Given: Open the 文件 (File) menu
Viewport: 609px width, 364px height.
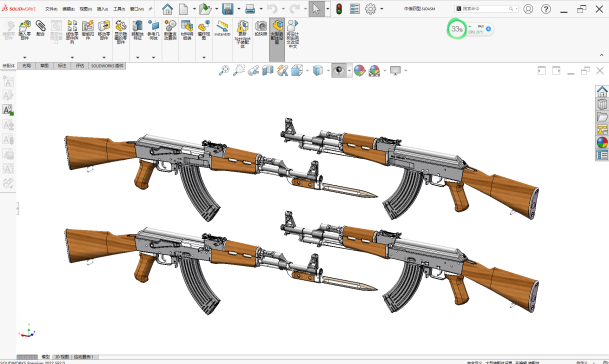Looking at the screenshot, I should 51,9.
